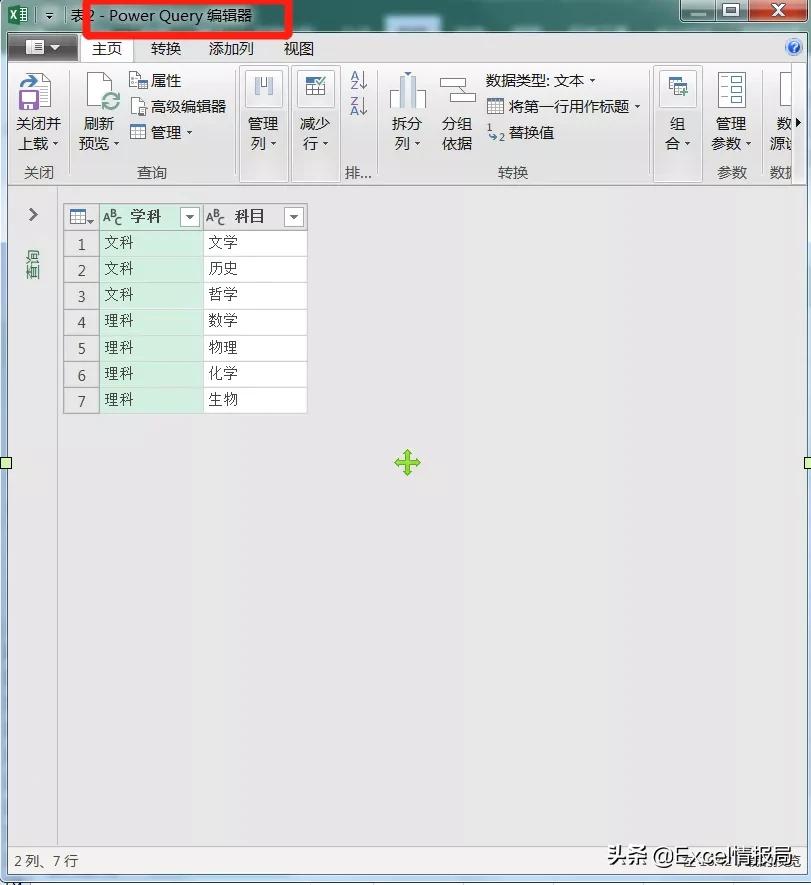Image resolution: width=811 pixels, height=885 pixels.
Task: Click the cell 数学
Action: [x=255, y=322]
